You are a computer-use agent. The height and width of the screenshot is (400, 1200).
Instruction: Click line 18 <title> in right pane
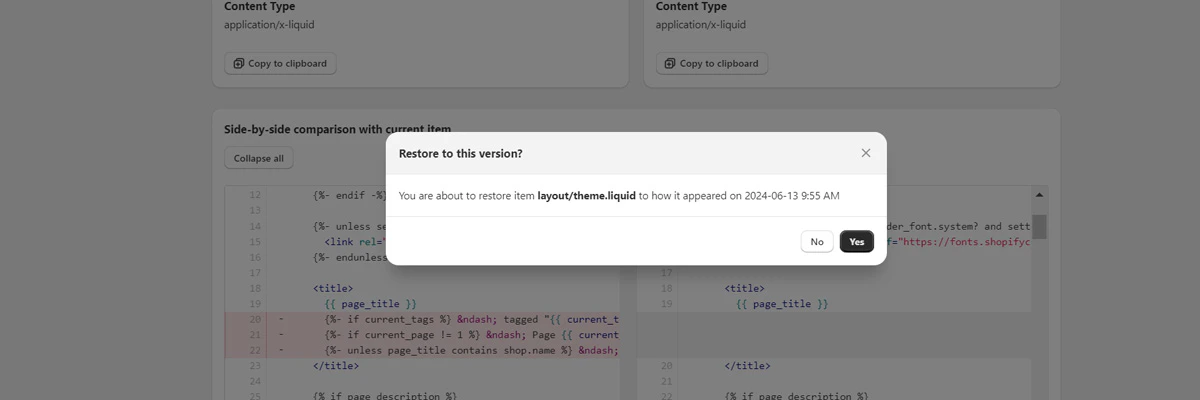click(x=745, y=288)
